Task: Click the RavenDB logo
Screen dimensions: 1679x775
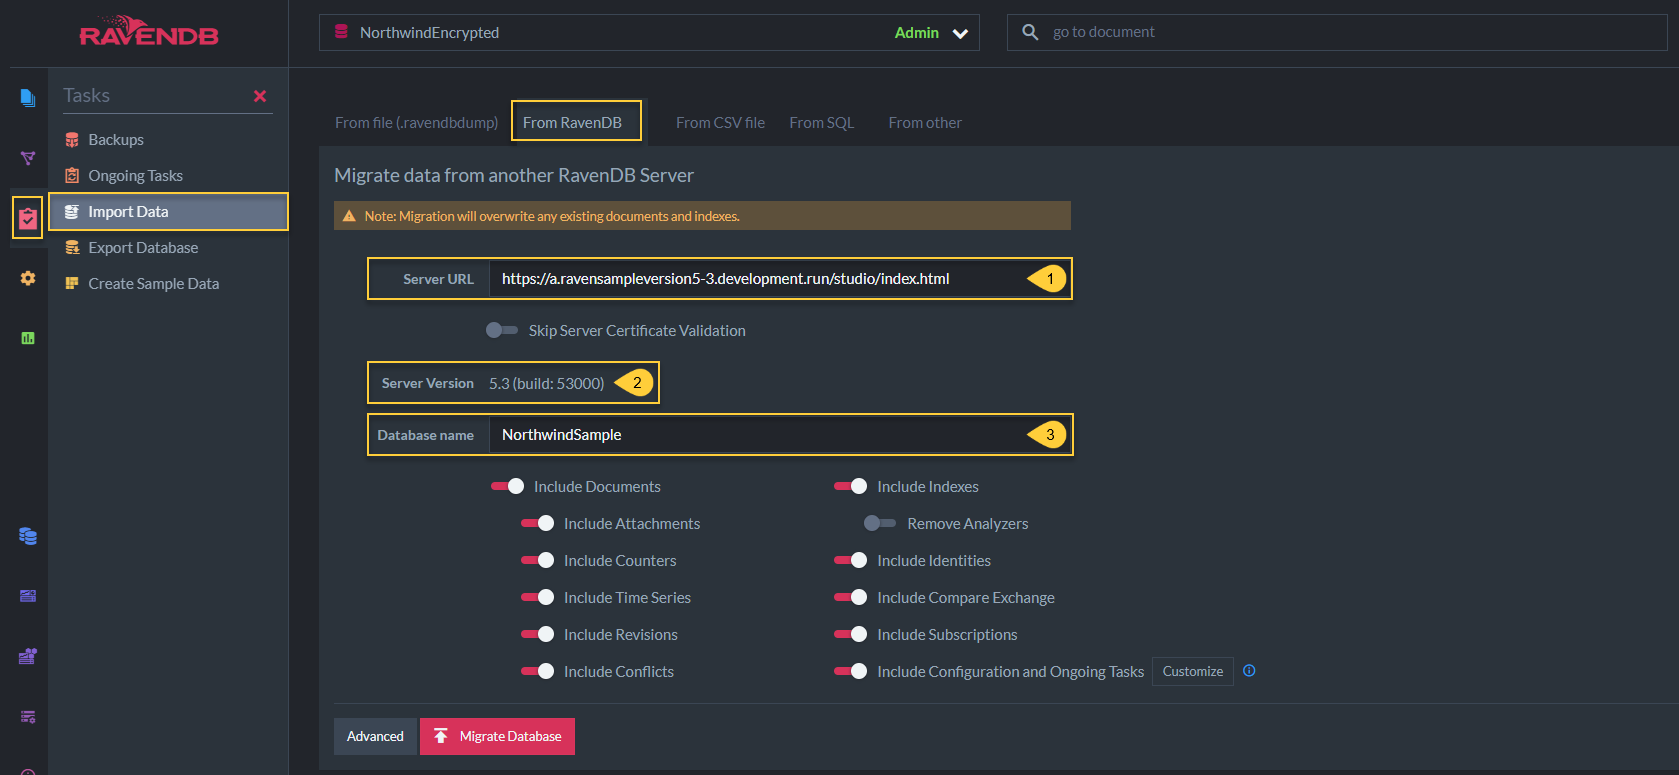Action: pyautogui.click(x=149, y=32)
